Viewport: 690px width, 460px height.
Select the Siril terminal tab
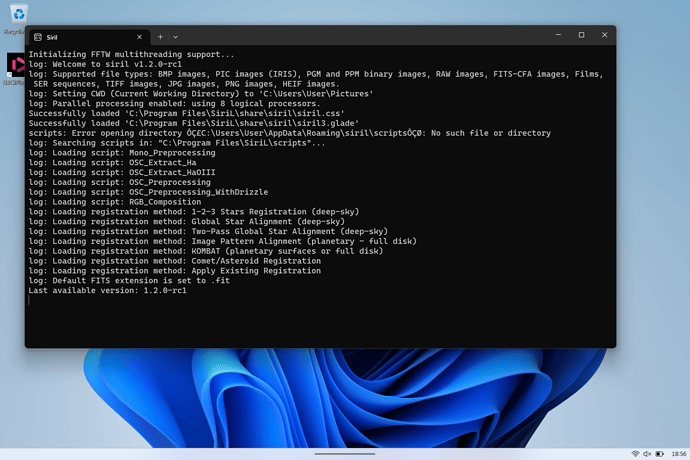coord(88,37)
